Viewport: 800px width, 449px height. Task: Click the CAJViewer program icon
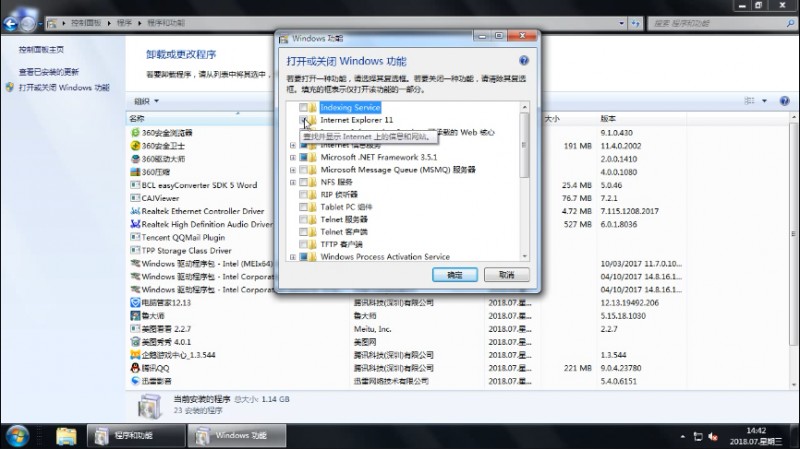(135, 198)
